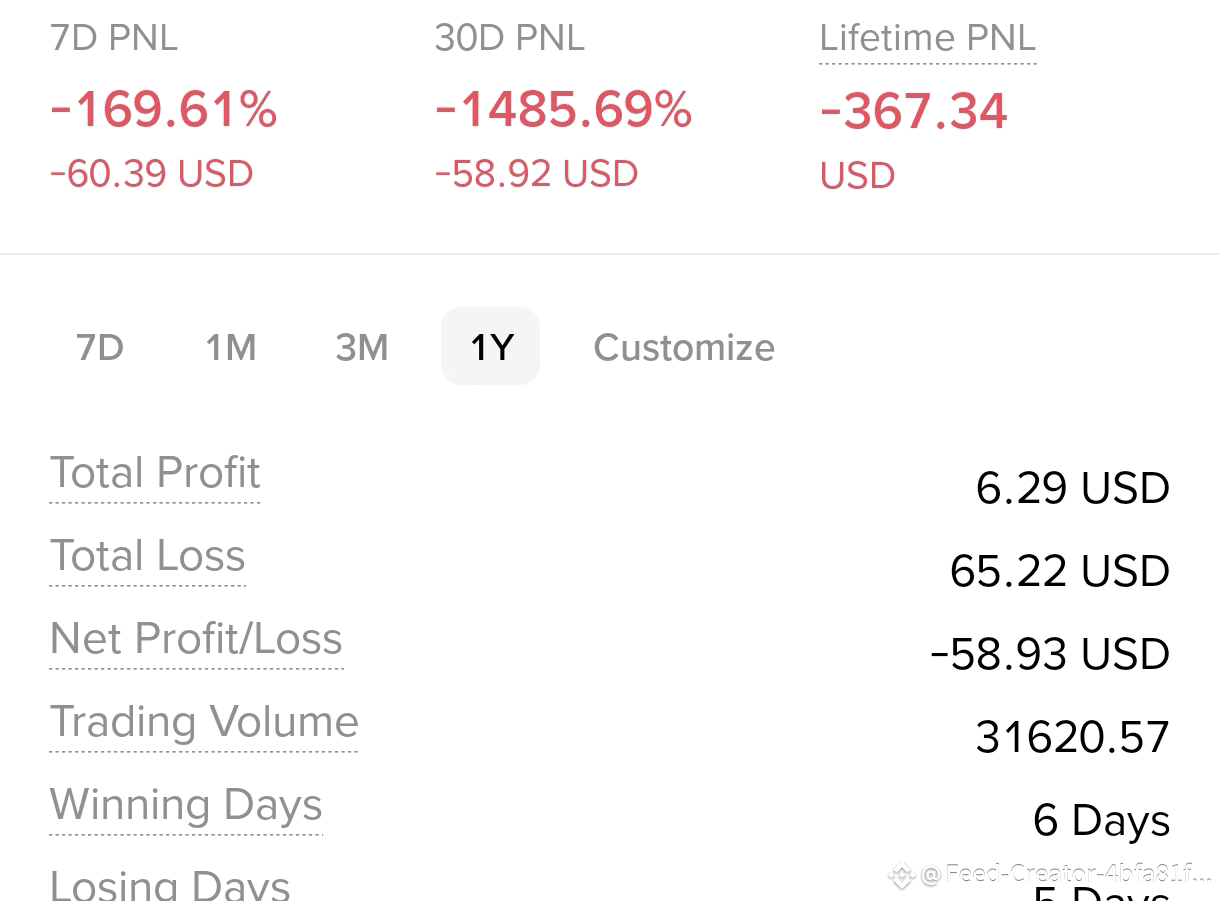Open the Winning Days definition
1220x901 pixels.
[186, 805]
